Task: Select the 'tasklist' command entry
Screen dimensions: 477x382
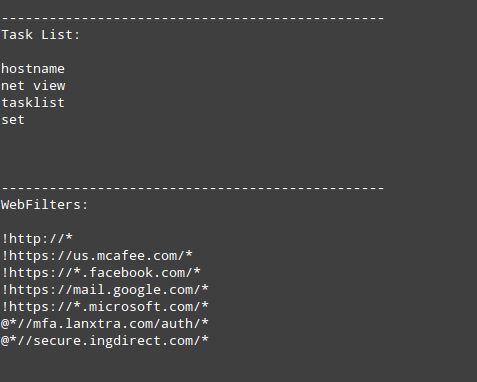Action: [33, 103]
